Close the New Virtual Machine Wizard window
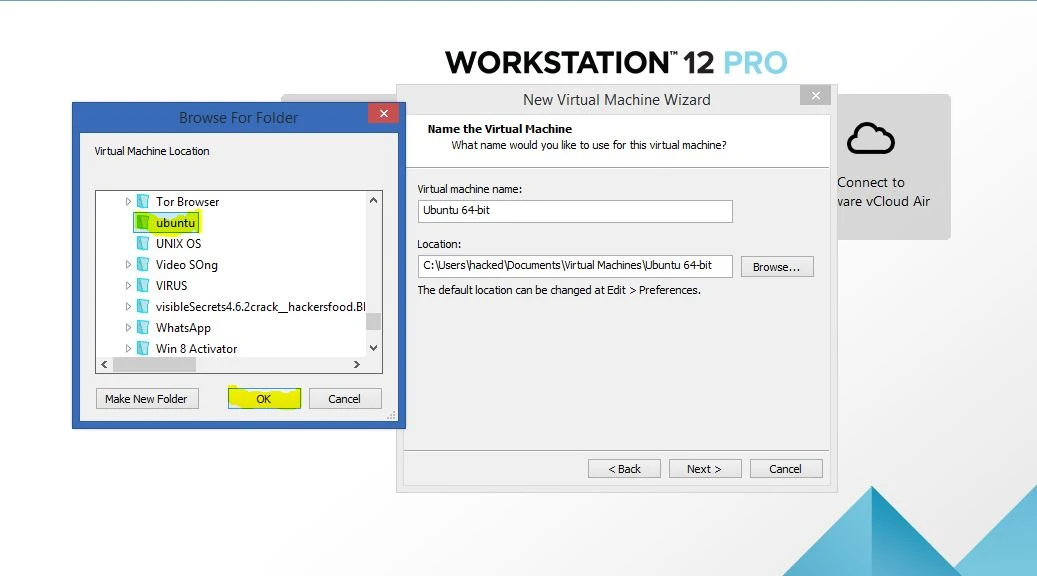Viewport: 1037px width, 576px height. tap(815, 95)
